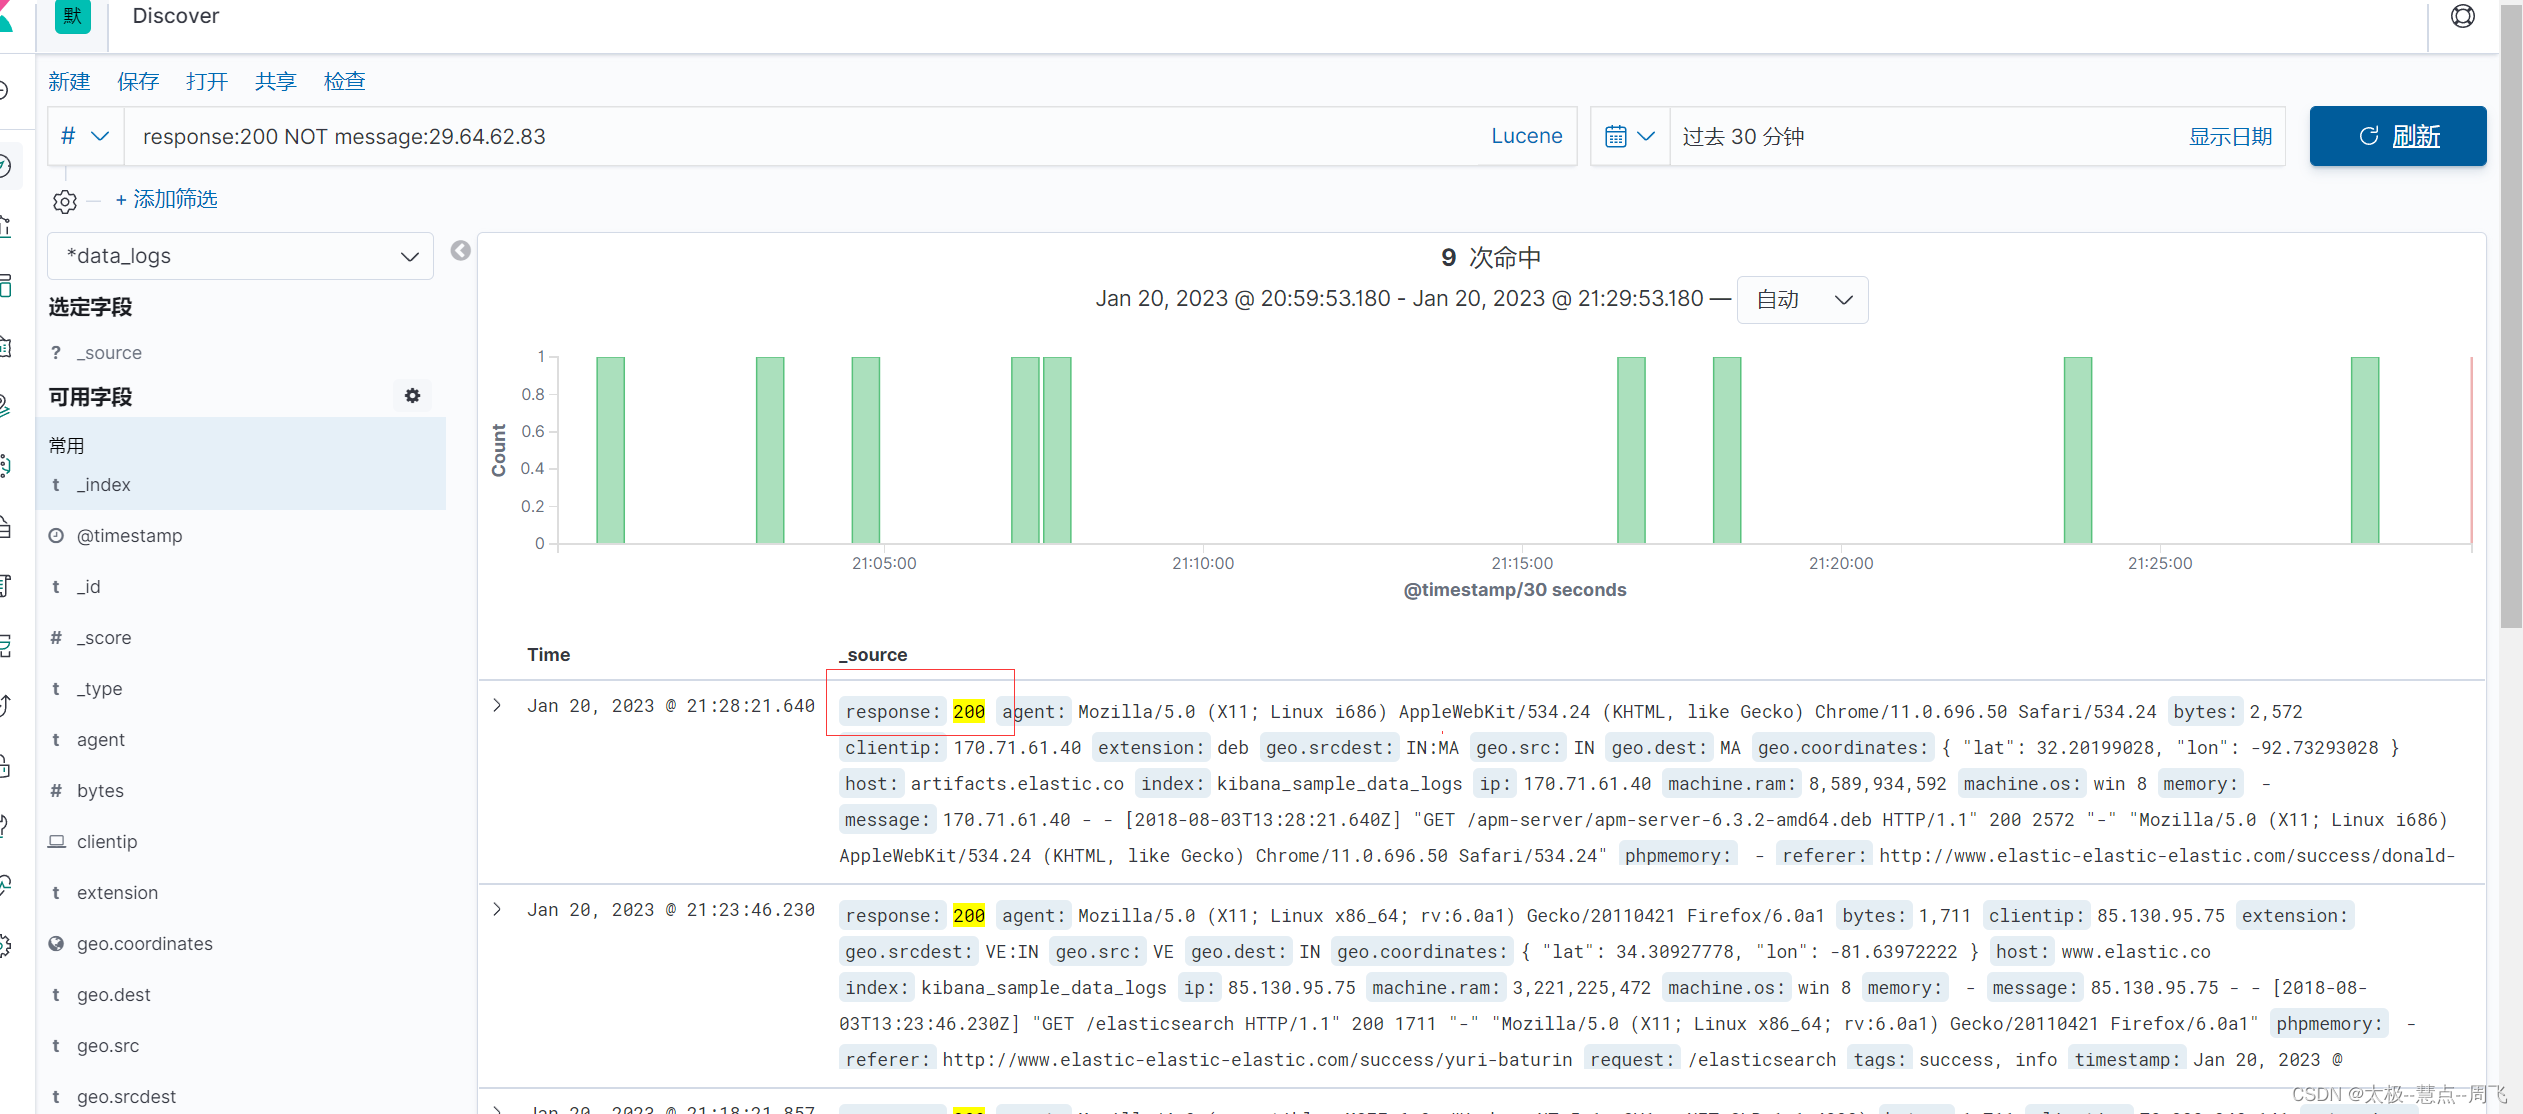Expand second document row at 21:23:46
This screenshot has height=1114, width=2523.
coord(497,910)
